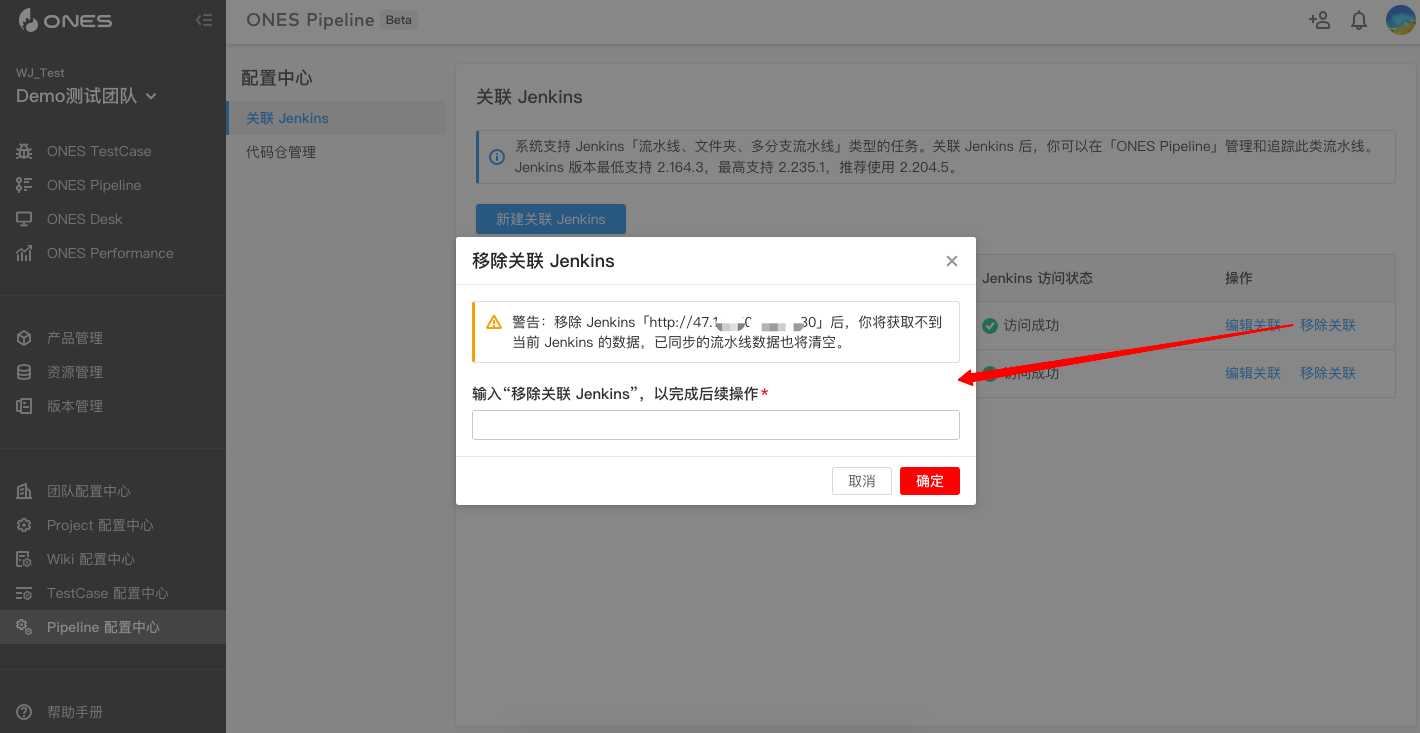This screenshot has height=733, width=1420.
Task: Click the Beta badge in header
Action: pyautogui.click(x=399, y=20)
